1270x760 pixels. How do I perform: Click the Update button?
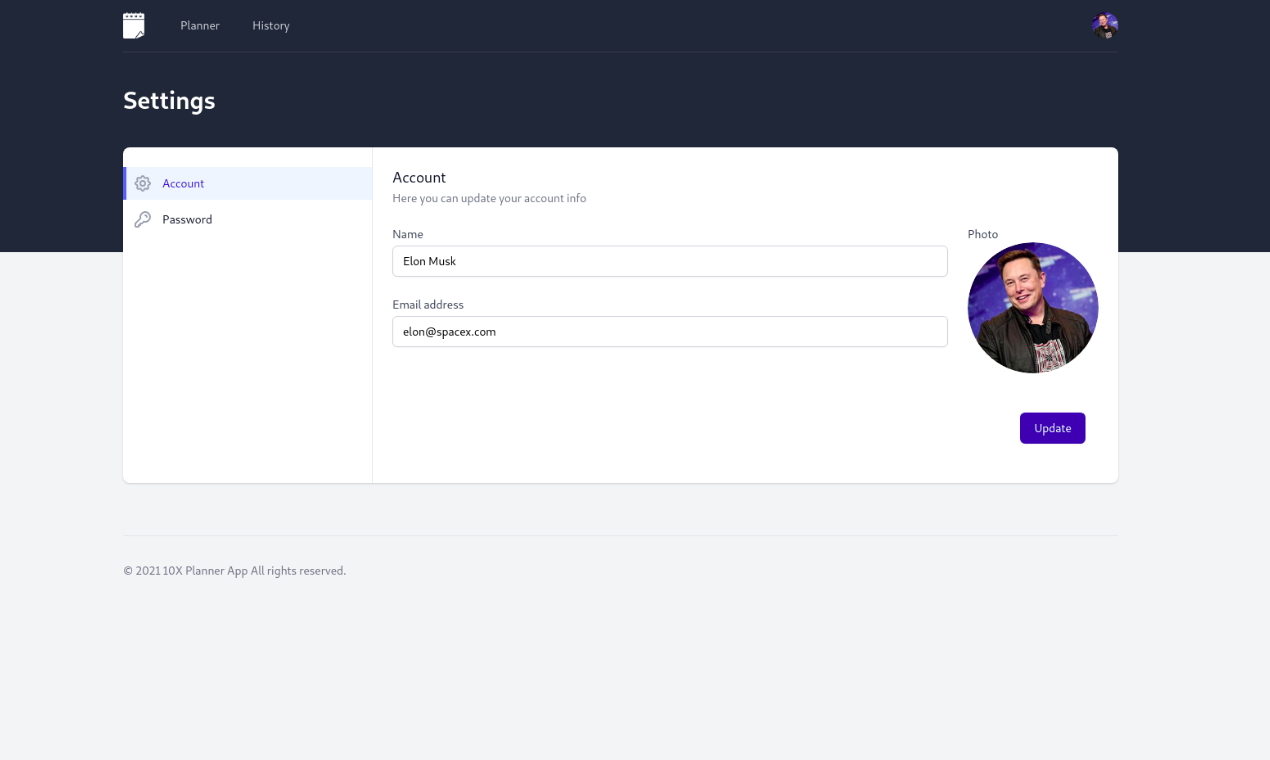tap(1052, 427)
